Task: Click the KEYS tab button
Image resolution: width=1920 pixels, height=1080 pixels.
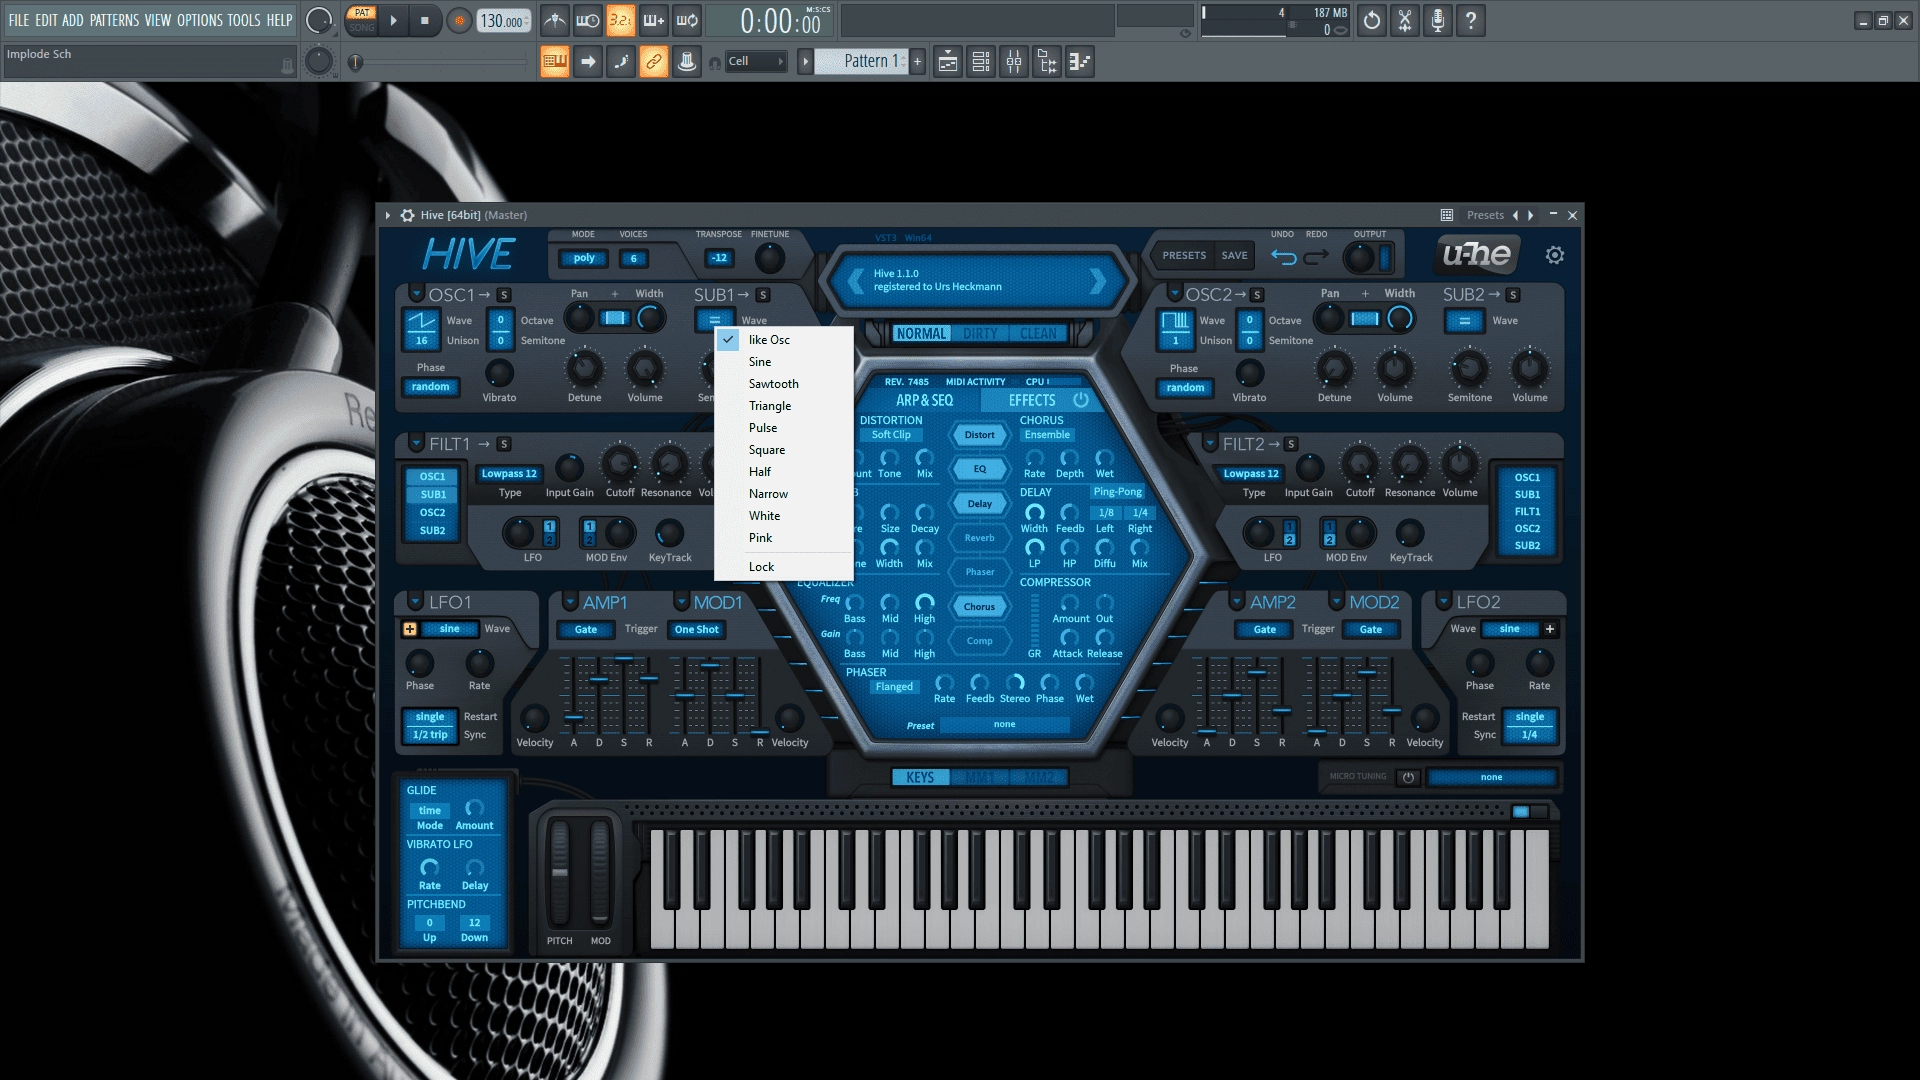Action: [x=920, y=778]
